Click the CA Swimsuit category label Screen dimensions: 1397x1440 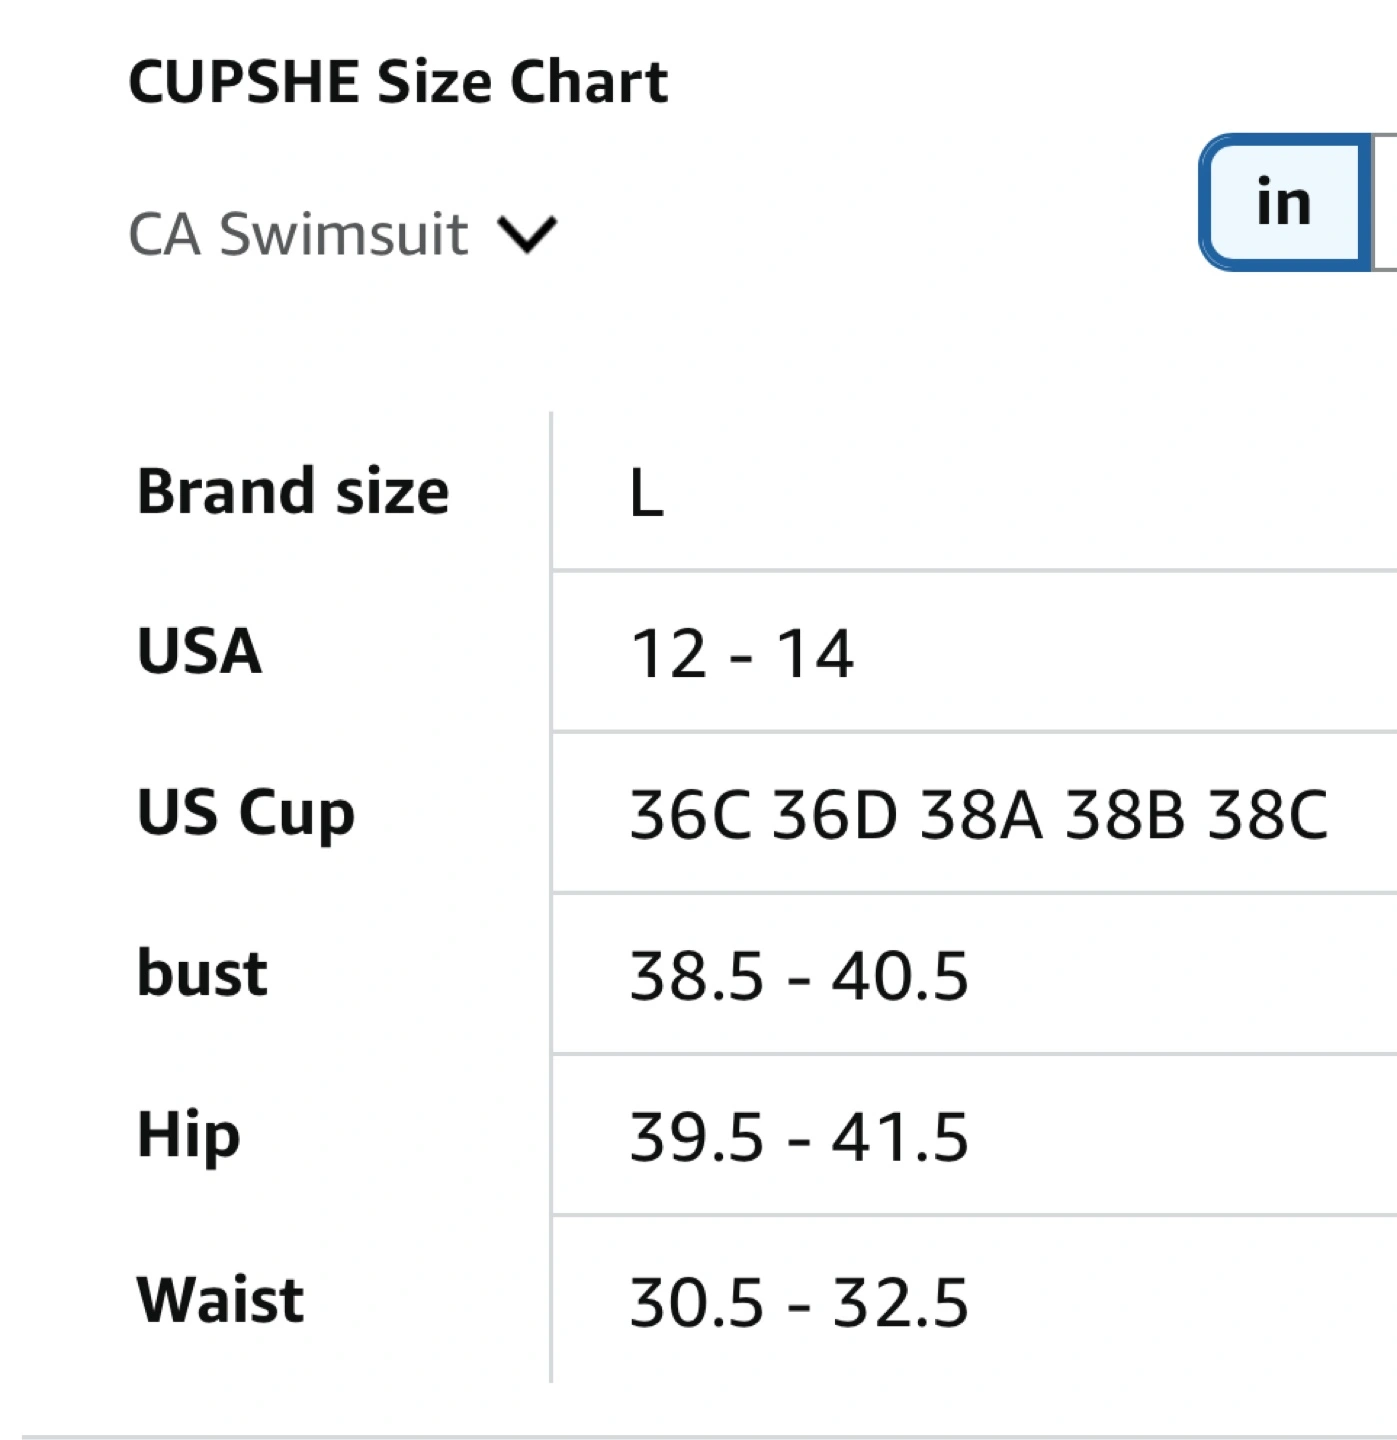pos(298,235)
